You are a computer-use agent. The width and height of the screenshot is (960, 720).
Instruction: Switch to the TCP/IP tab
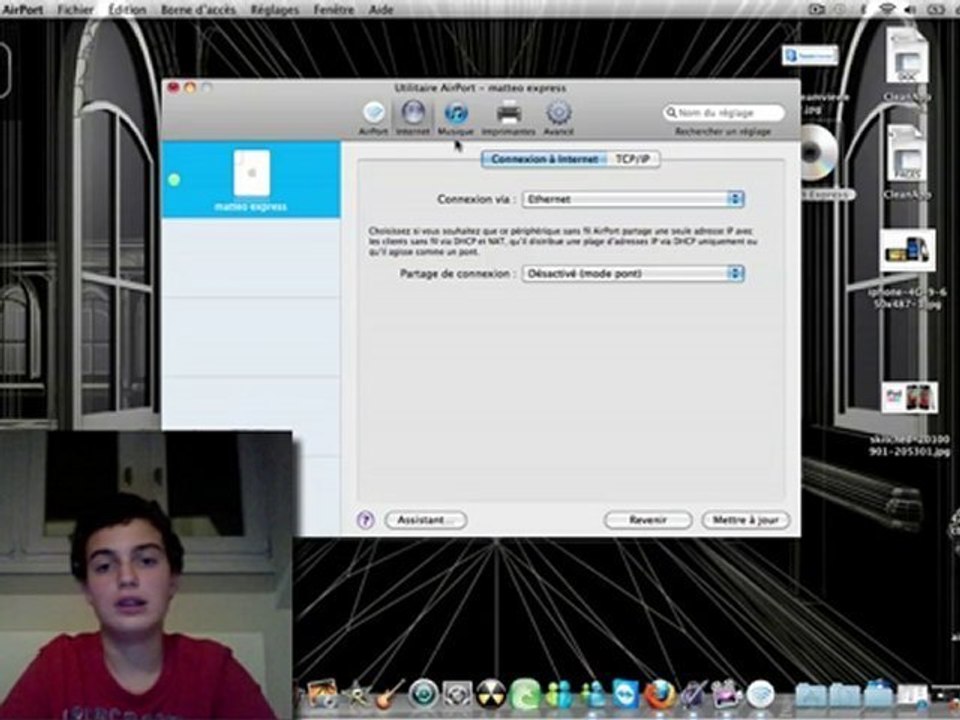[632, 159]
